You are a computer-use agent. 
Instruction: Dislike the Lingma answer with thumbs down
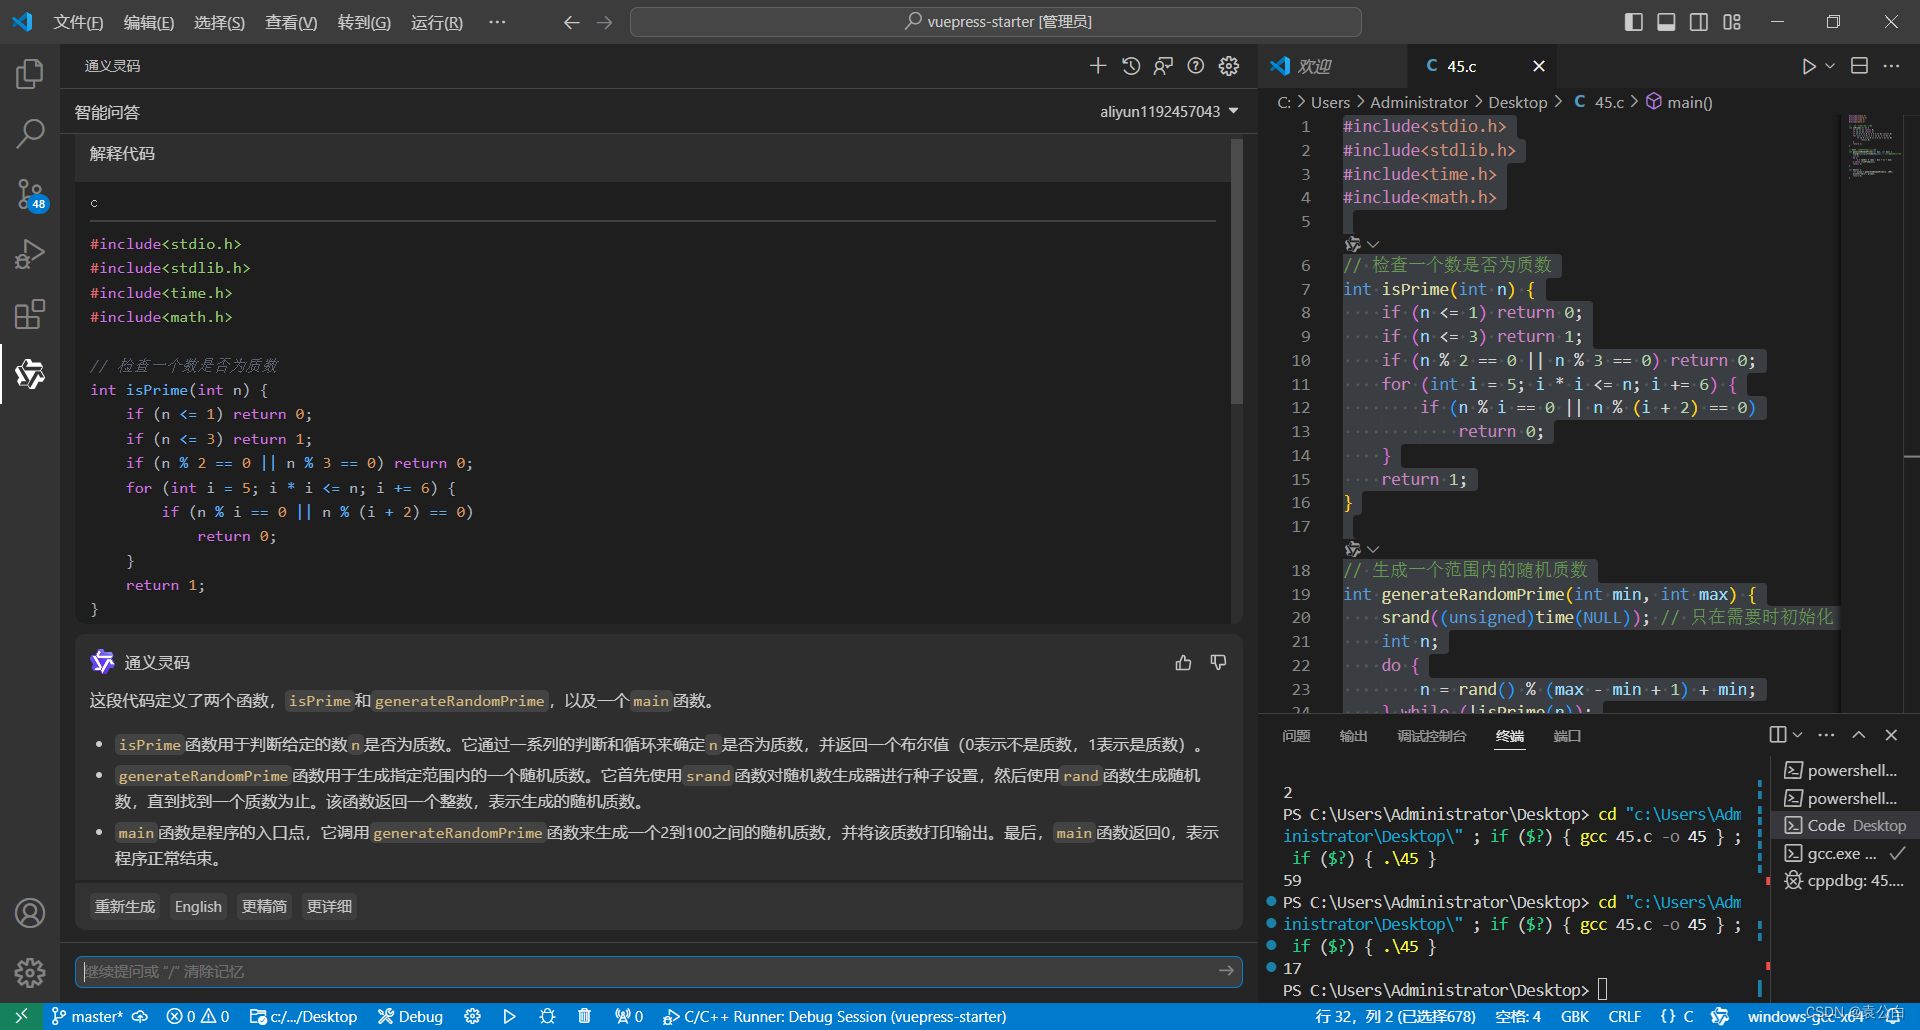coord(1218,662)
